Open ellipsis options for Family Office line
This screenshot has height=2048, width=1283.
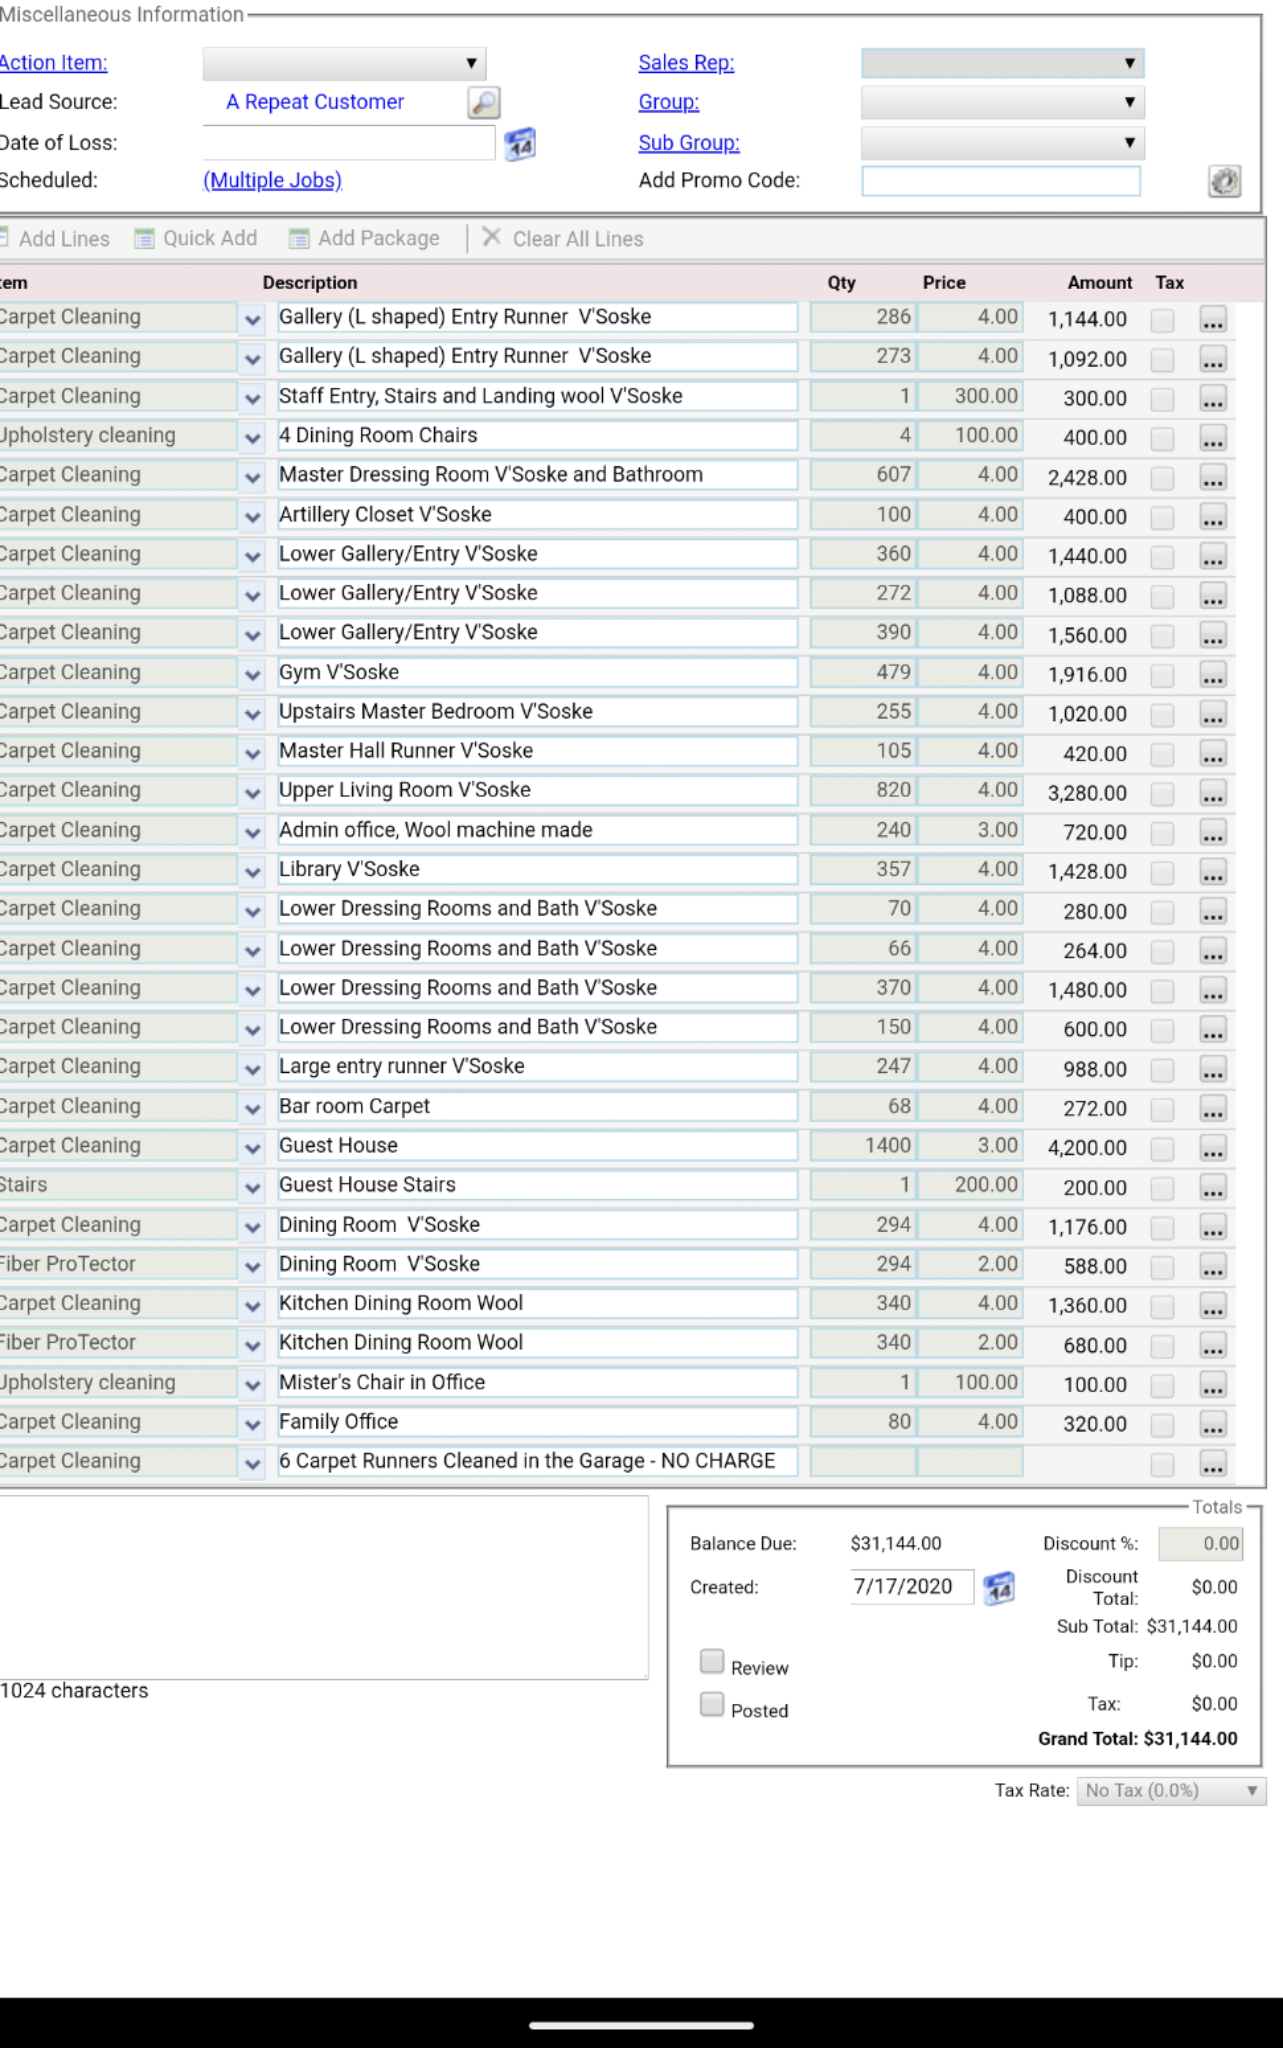(x=1213, y=1424)
